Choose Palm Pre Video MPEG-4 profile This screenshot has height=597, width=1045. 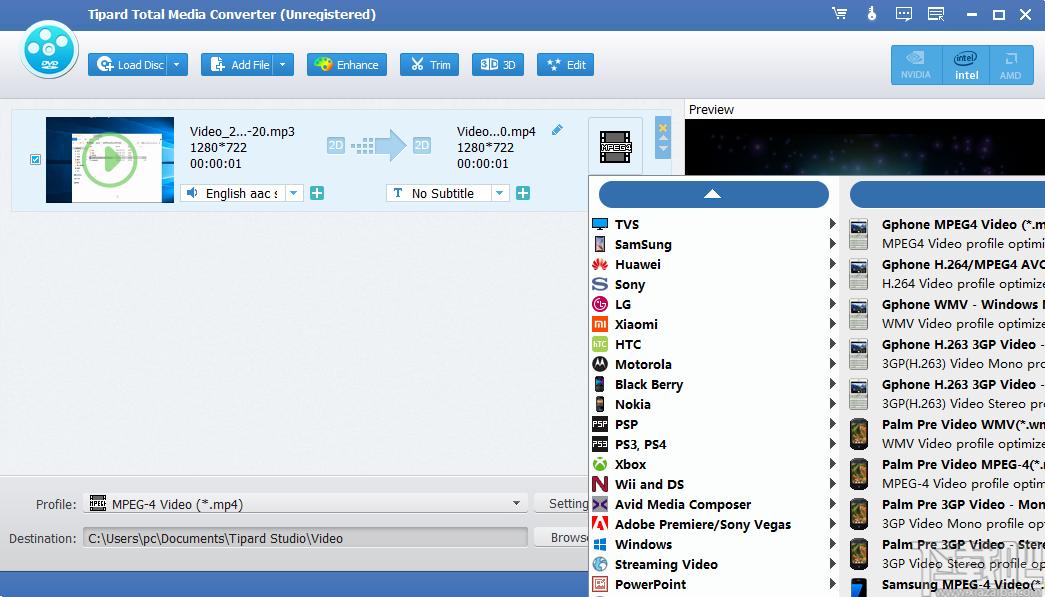tap(946, 474)
